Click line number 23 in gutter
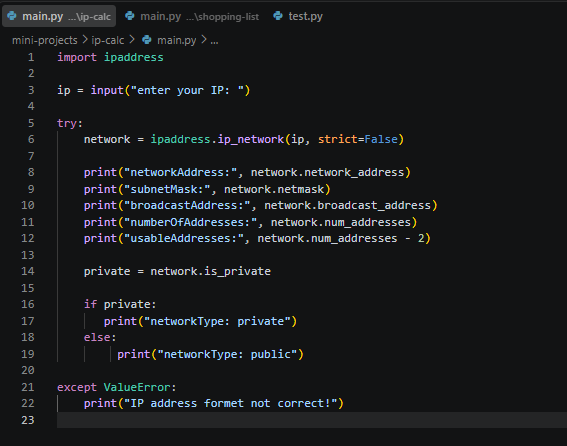The image size is (567, 446). tap(28, 420)
